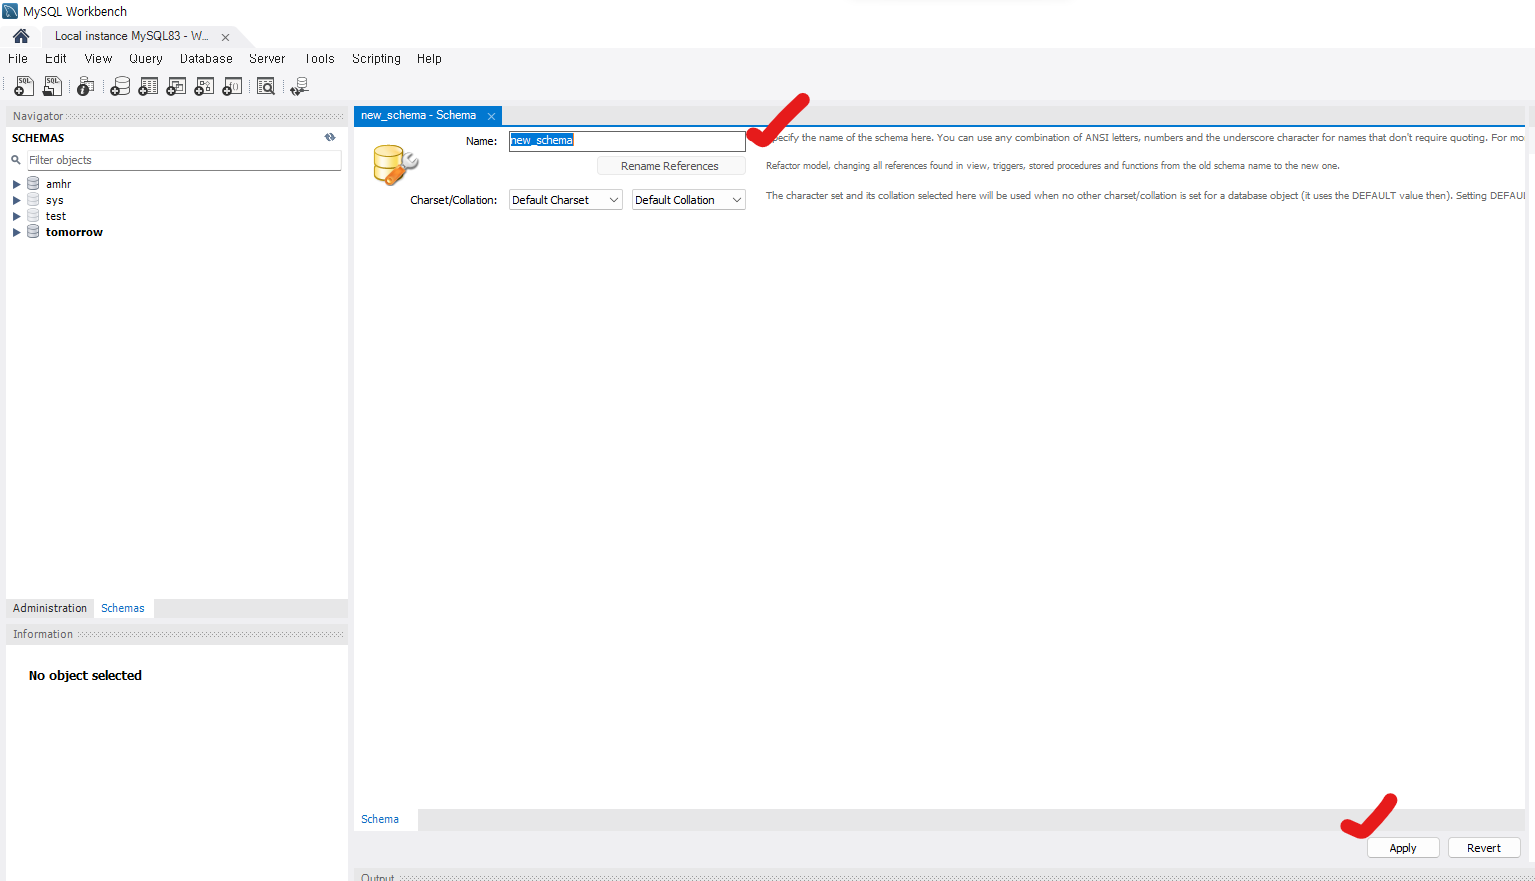Screen dimensions: 1535x881
Task: Select the test schema name
Action: click(56, 216)
